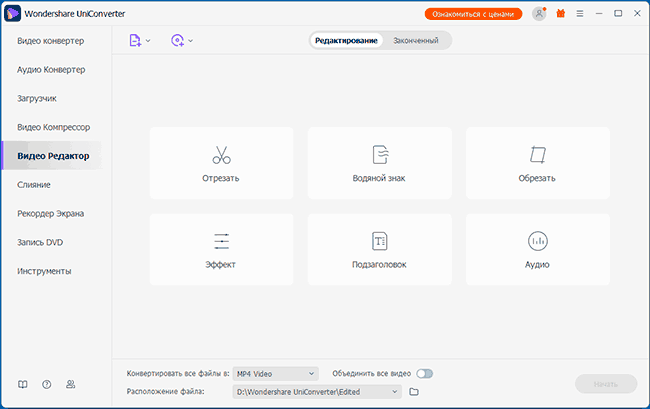Click the Объединить все видео label
Screen dimensions: 650x409
click(x=371, y=373)
